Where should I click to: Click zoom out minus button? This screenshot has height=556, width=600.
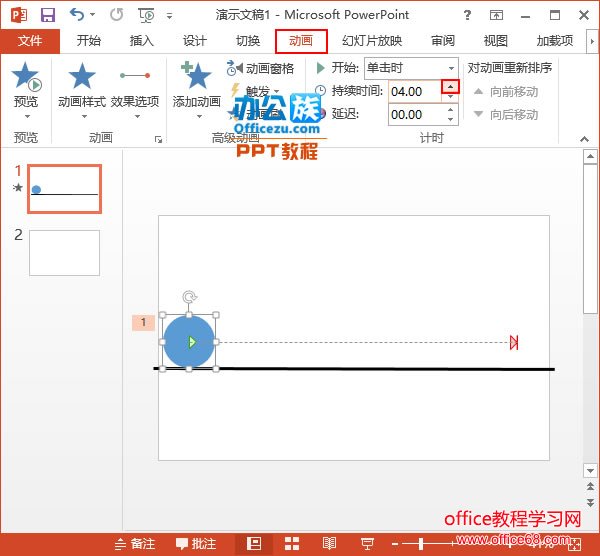tap(395, 544)
